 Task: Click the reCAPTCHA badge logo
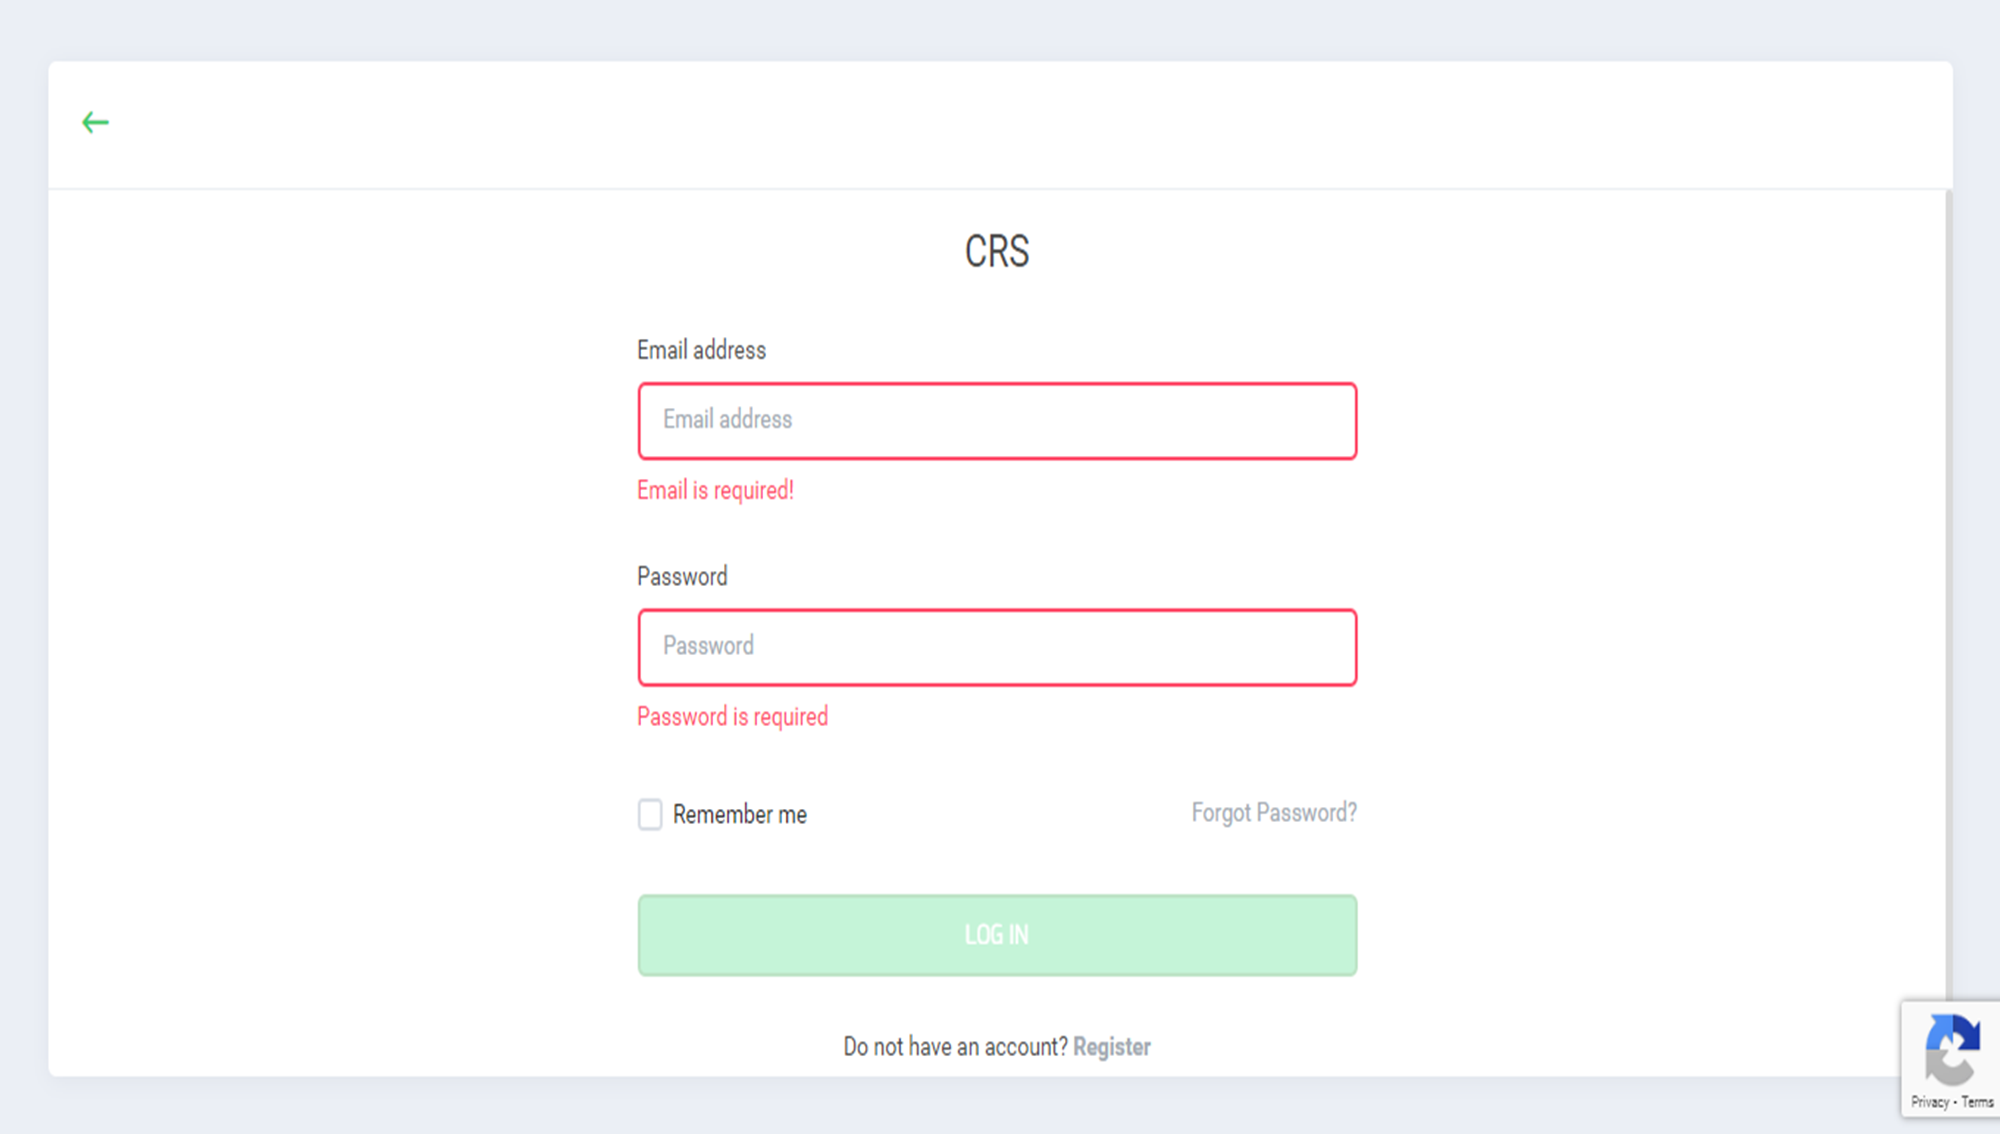click(x=1952, y=1049)
